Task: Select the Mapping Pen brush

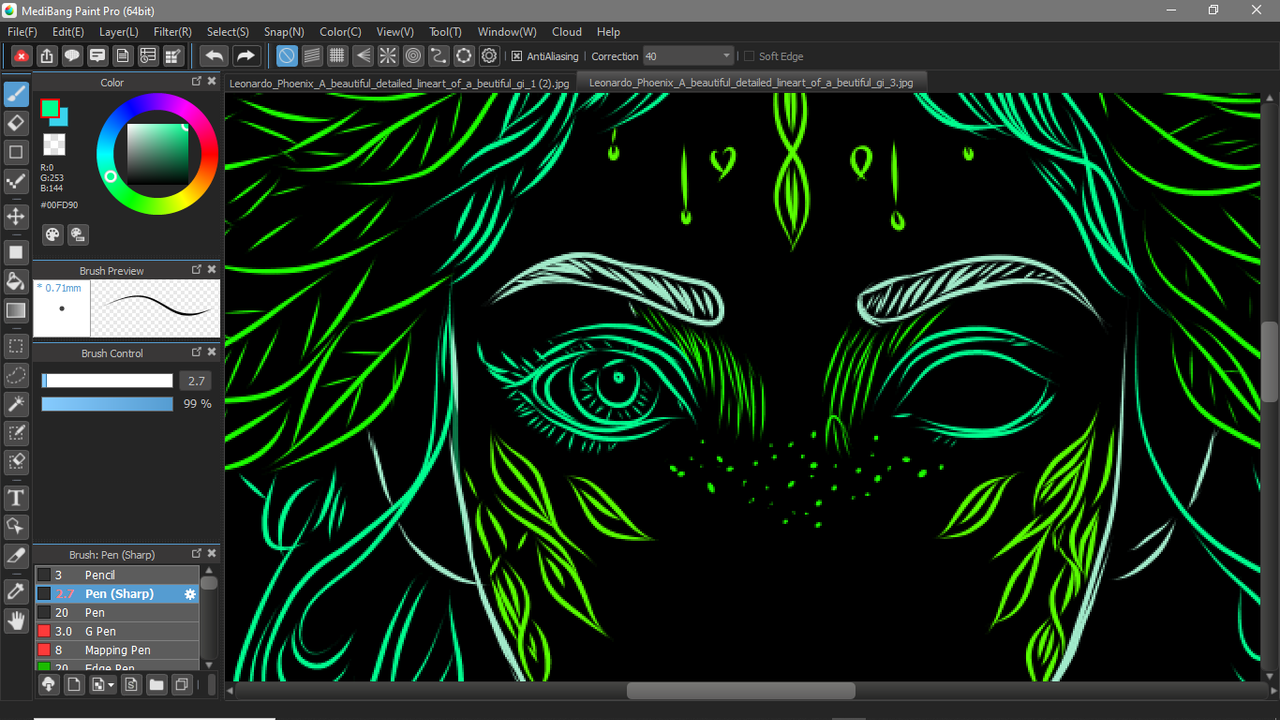Action: click(x=118, y=650)
